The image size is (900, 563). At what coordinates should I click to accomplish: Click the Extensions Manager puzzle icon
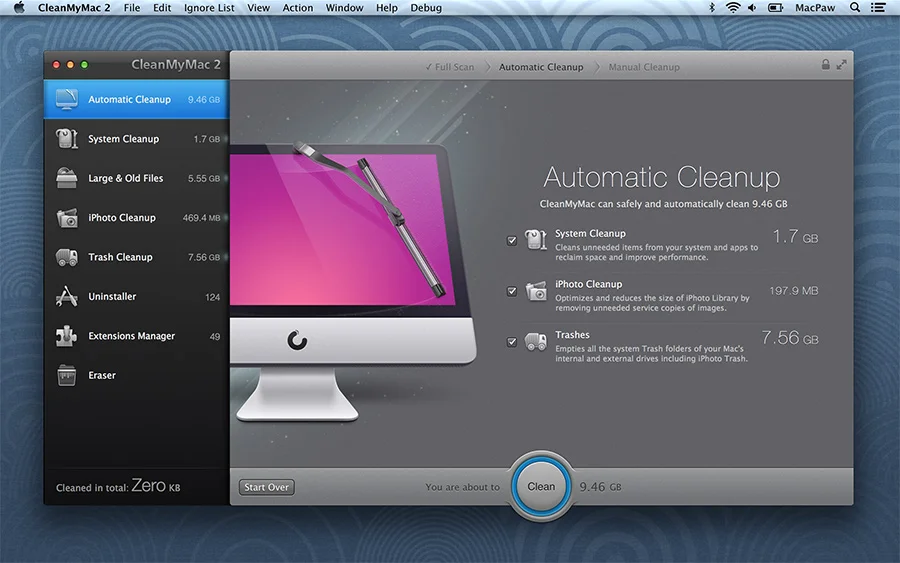tap(67, 336)
